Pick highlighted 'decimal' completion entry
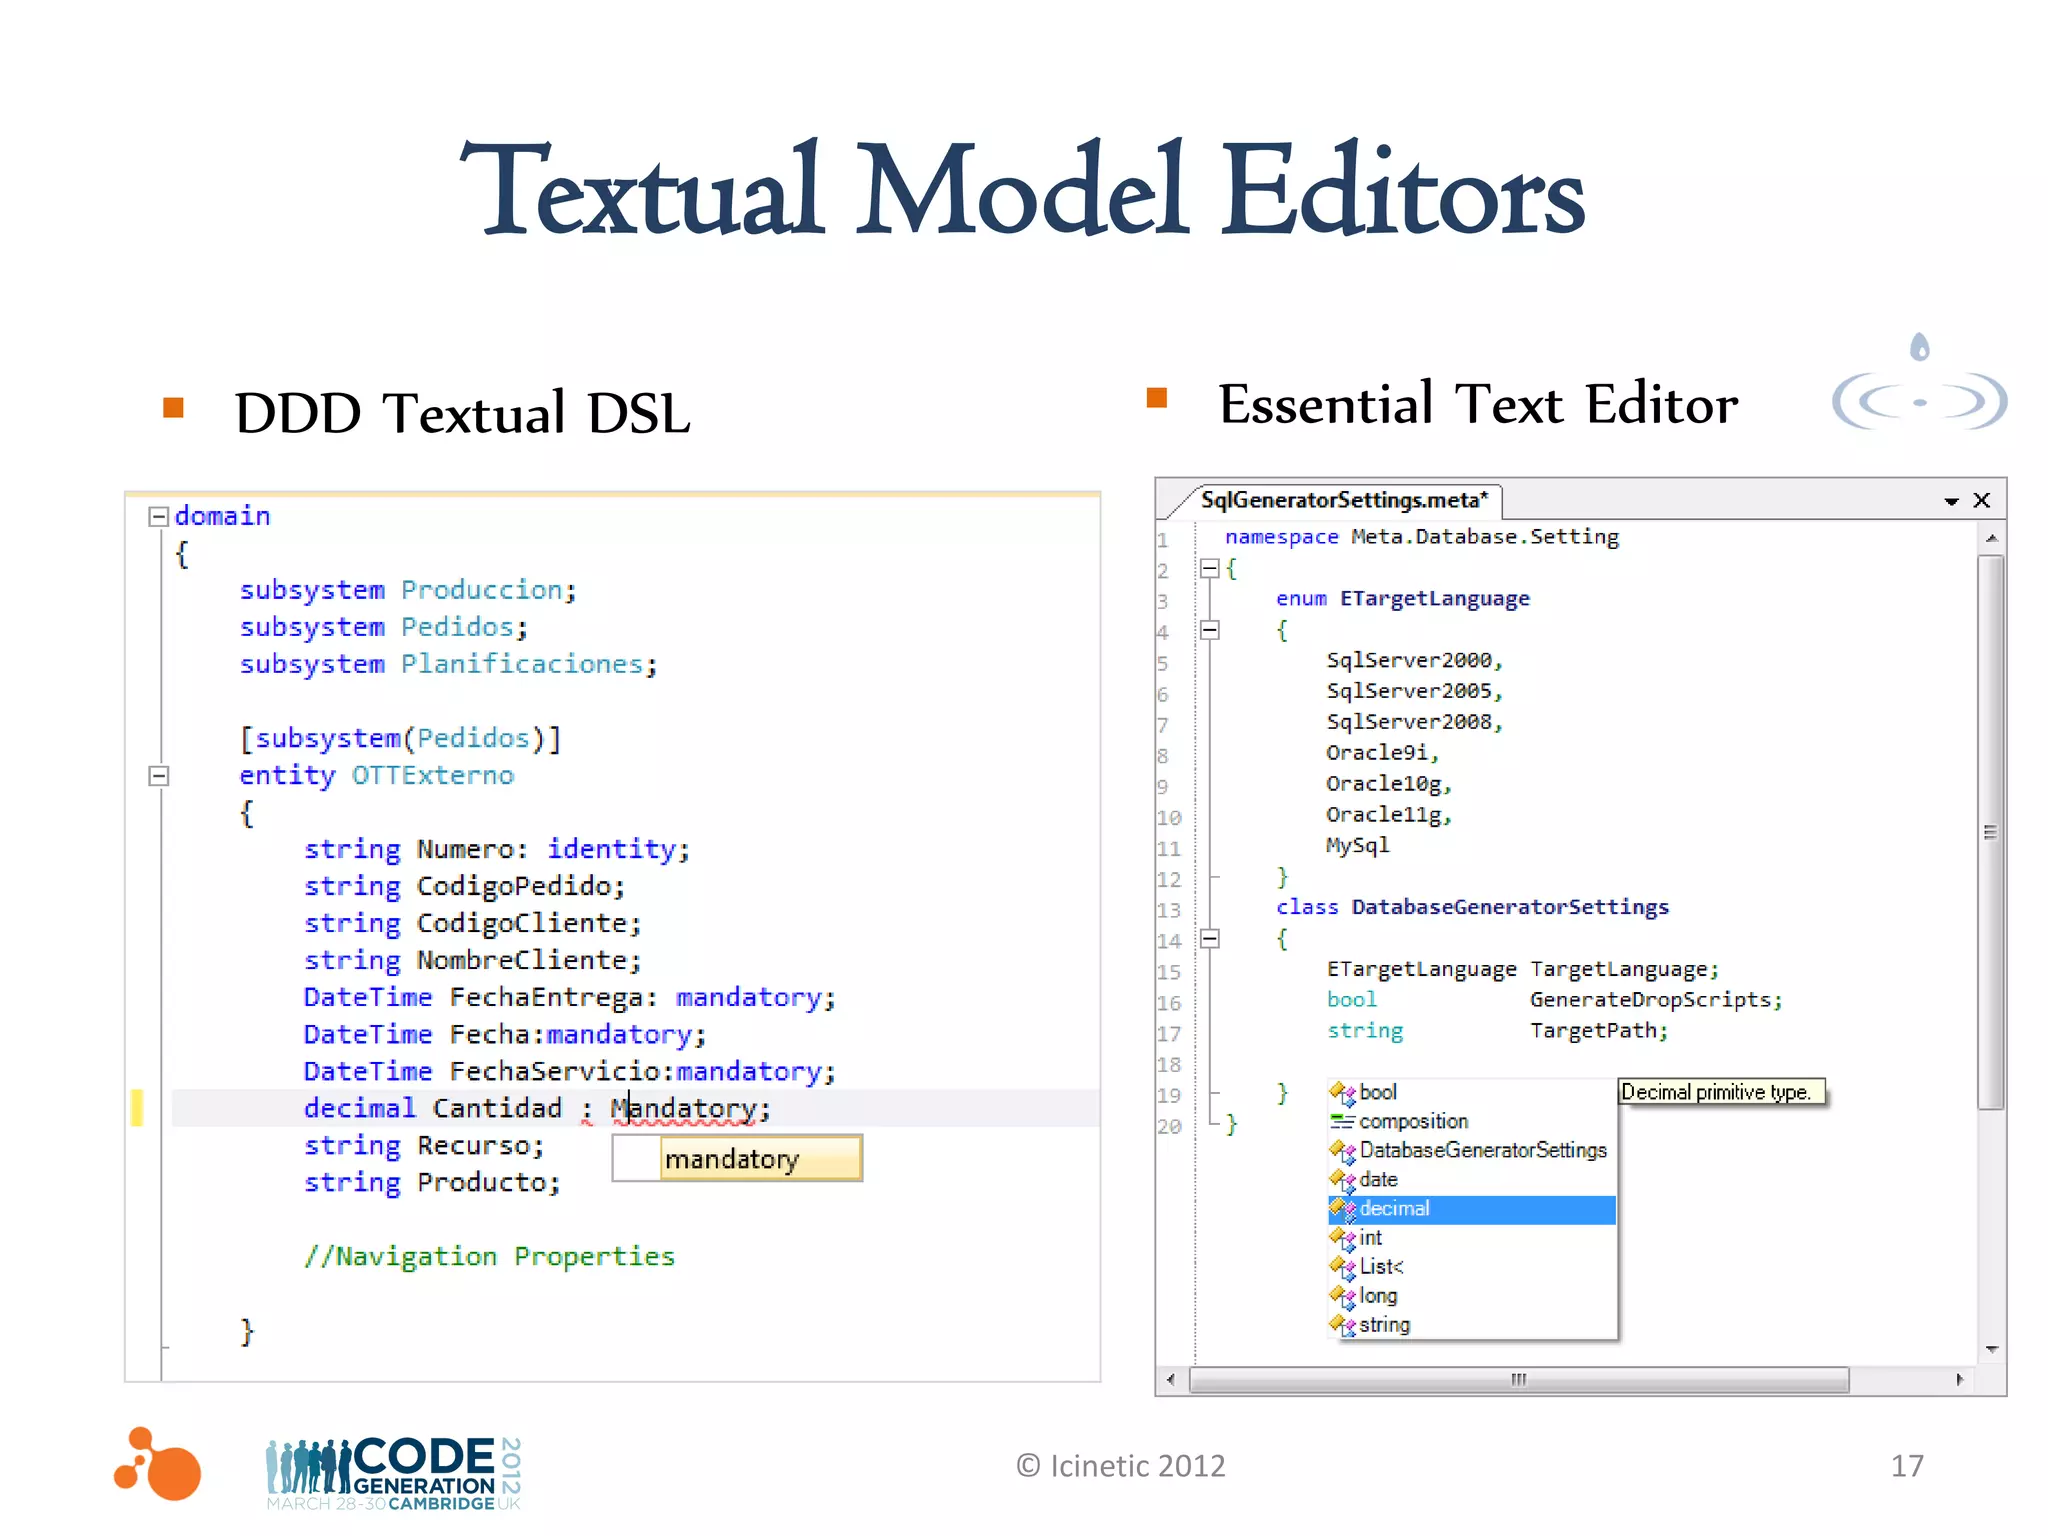 [1472, 1209]
